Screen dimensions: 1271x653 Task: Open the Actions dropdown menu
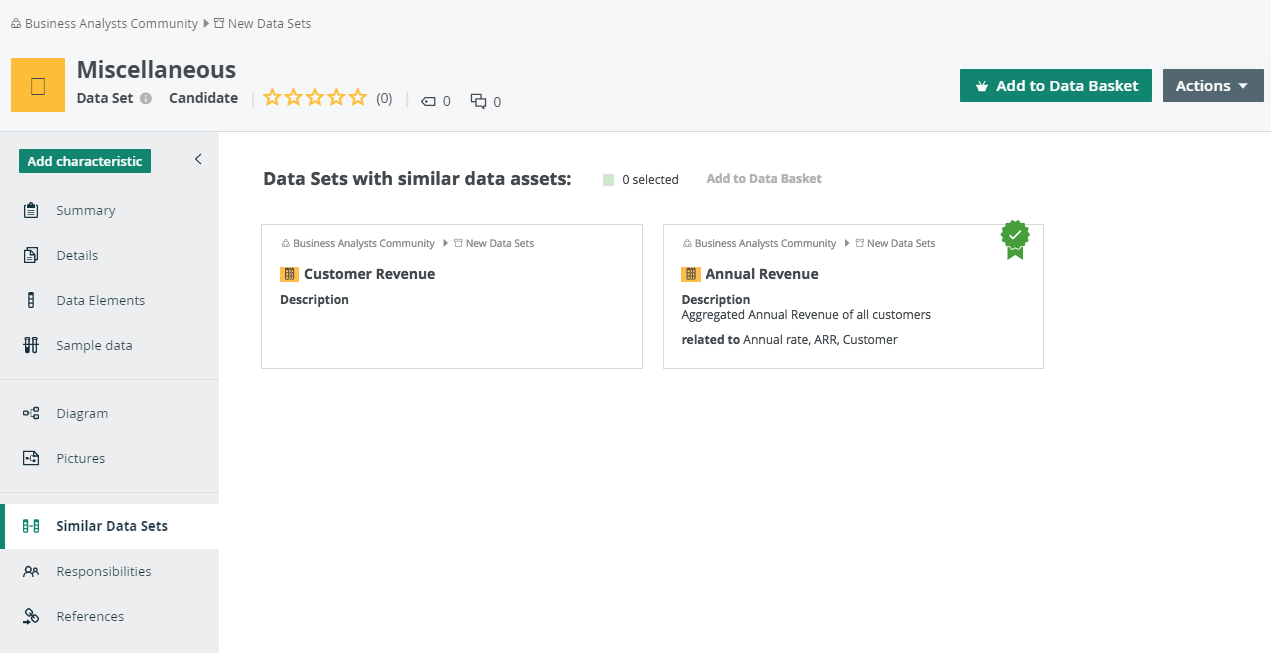[1212, 86]
